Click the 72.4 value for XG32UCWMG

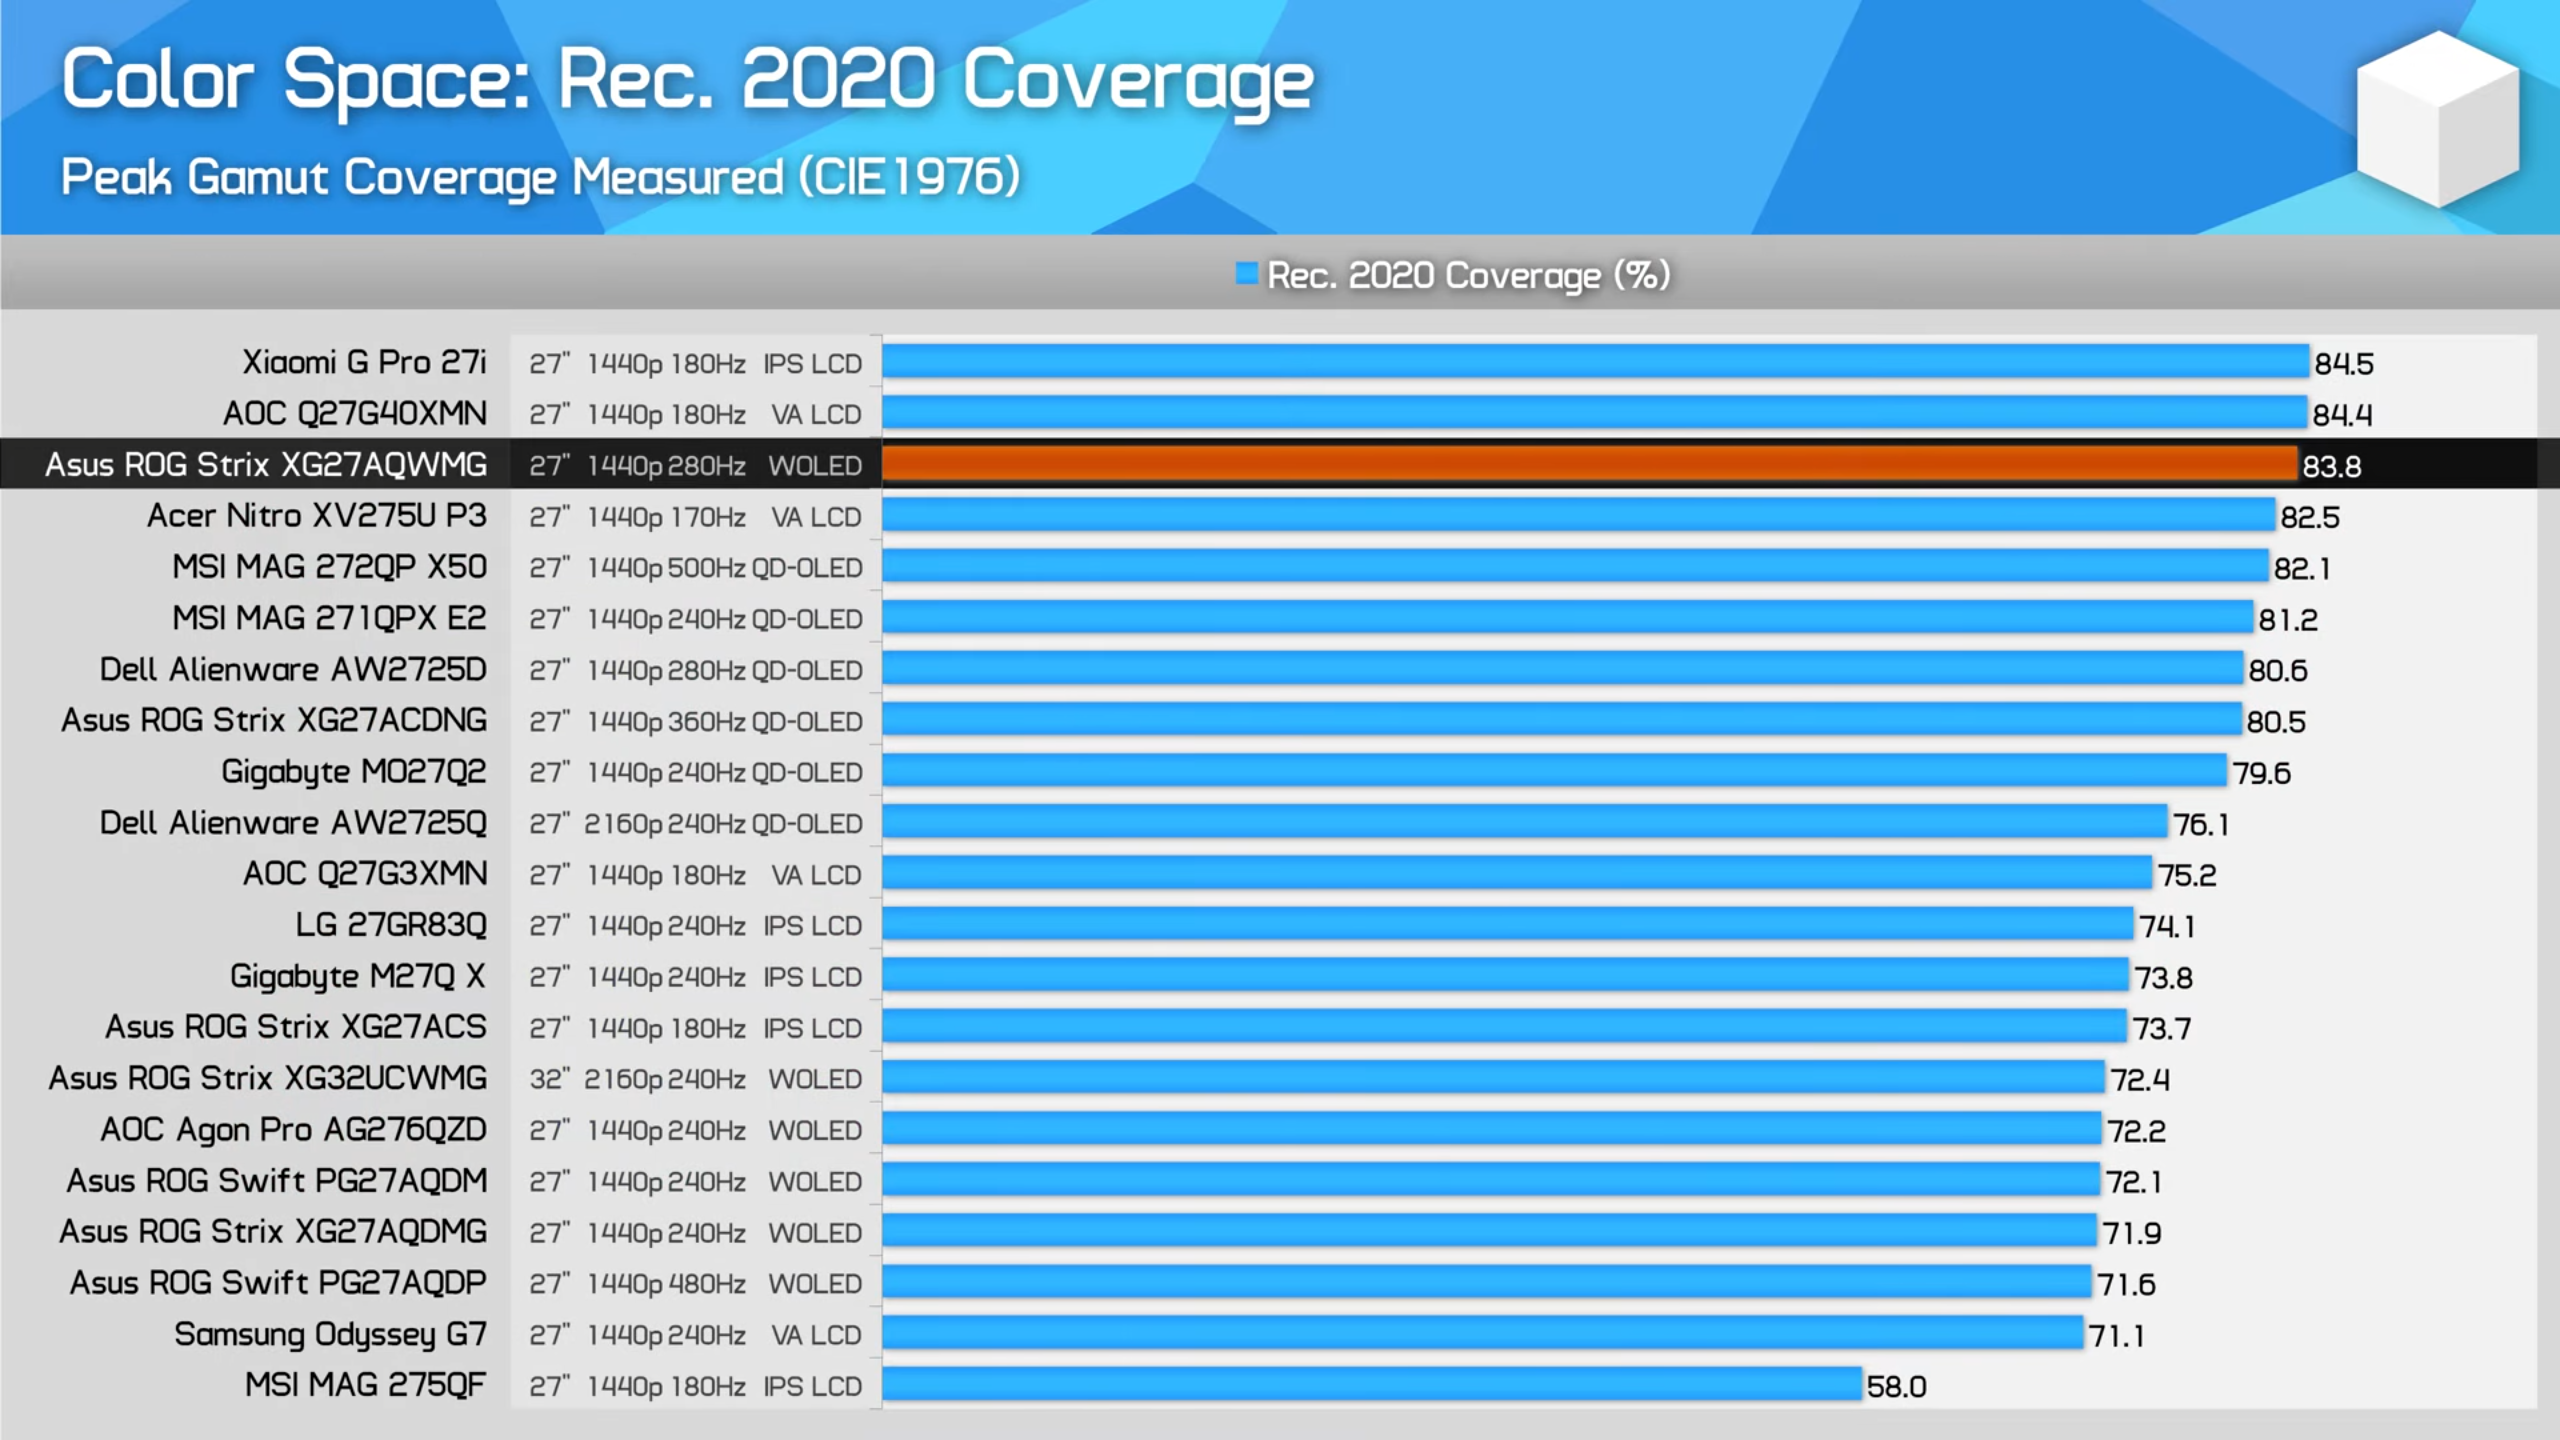(x=2140, y=1080)
